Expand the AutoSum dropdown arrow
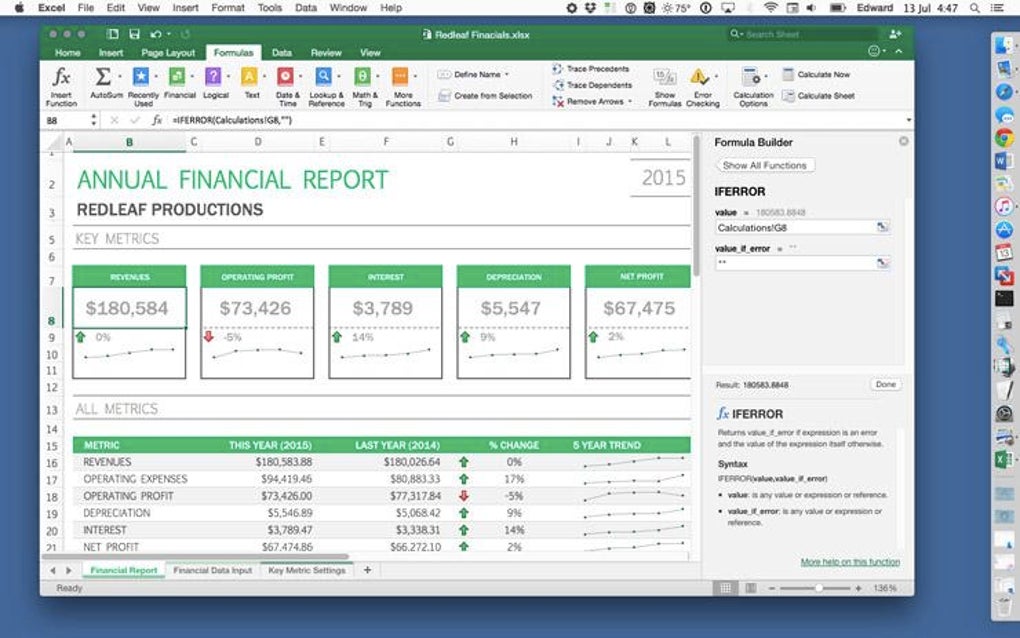This screenshot has height=638, width=1020. [119, 76]
